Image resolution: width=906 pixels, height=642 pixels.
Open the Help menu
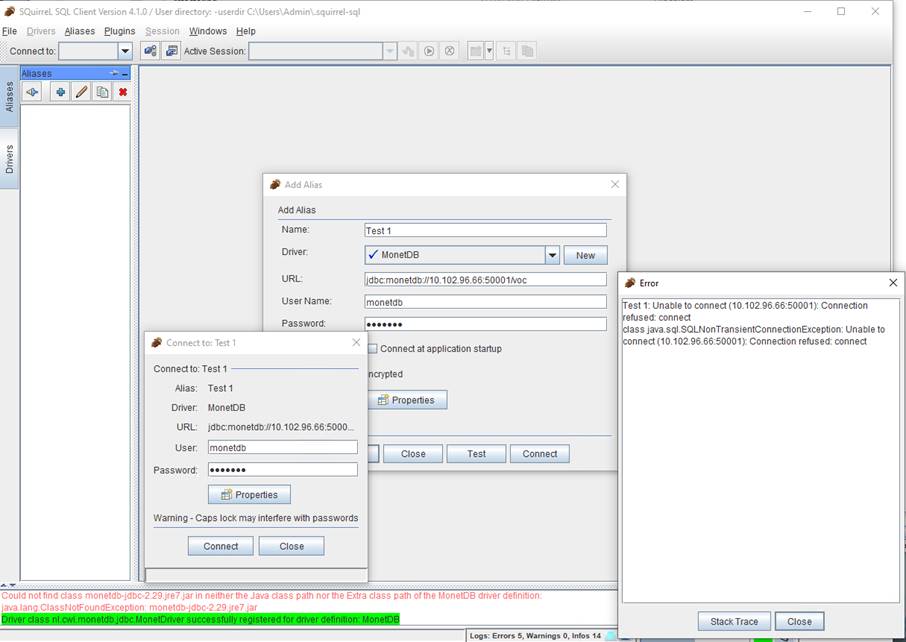[x=246, y=31]
